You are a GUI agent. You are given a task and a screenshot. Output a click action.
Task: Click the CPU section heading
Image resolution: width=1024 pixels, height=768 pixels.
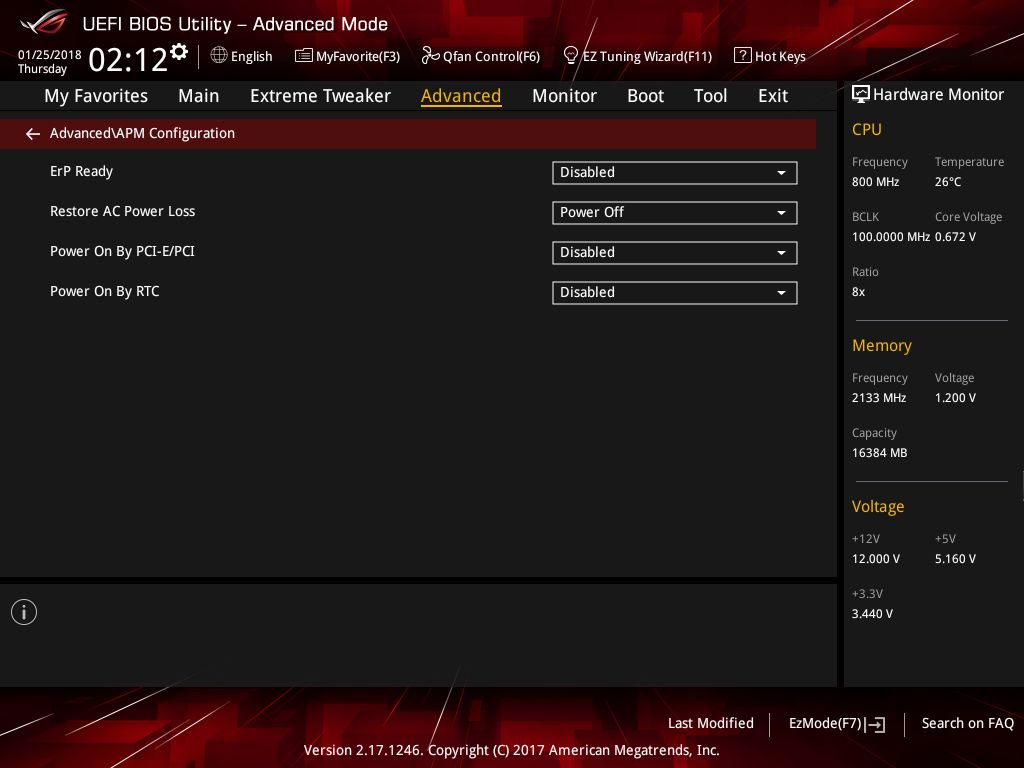(867, 129)
